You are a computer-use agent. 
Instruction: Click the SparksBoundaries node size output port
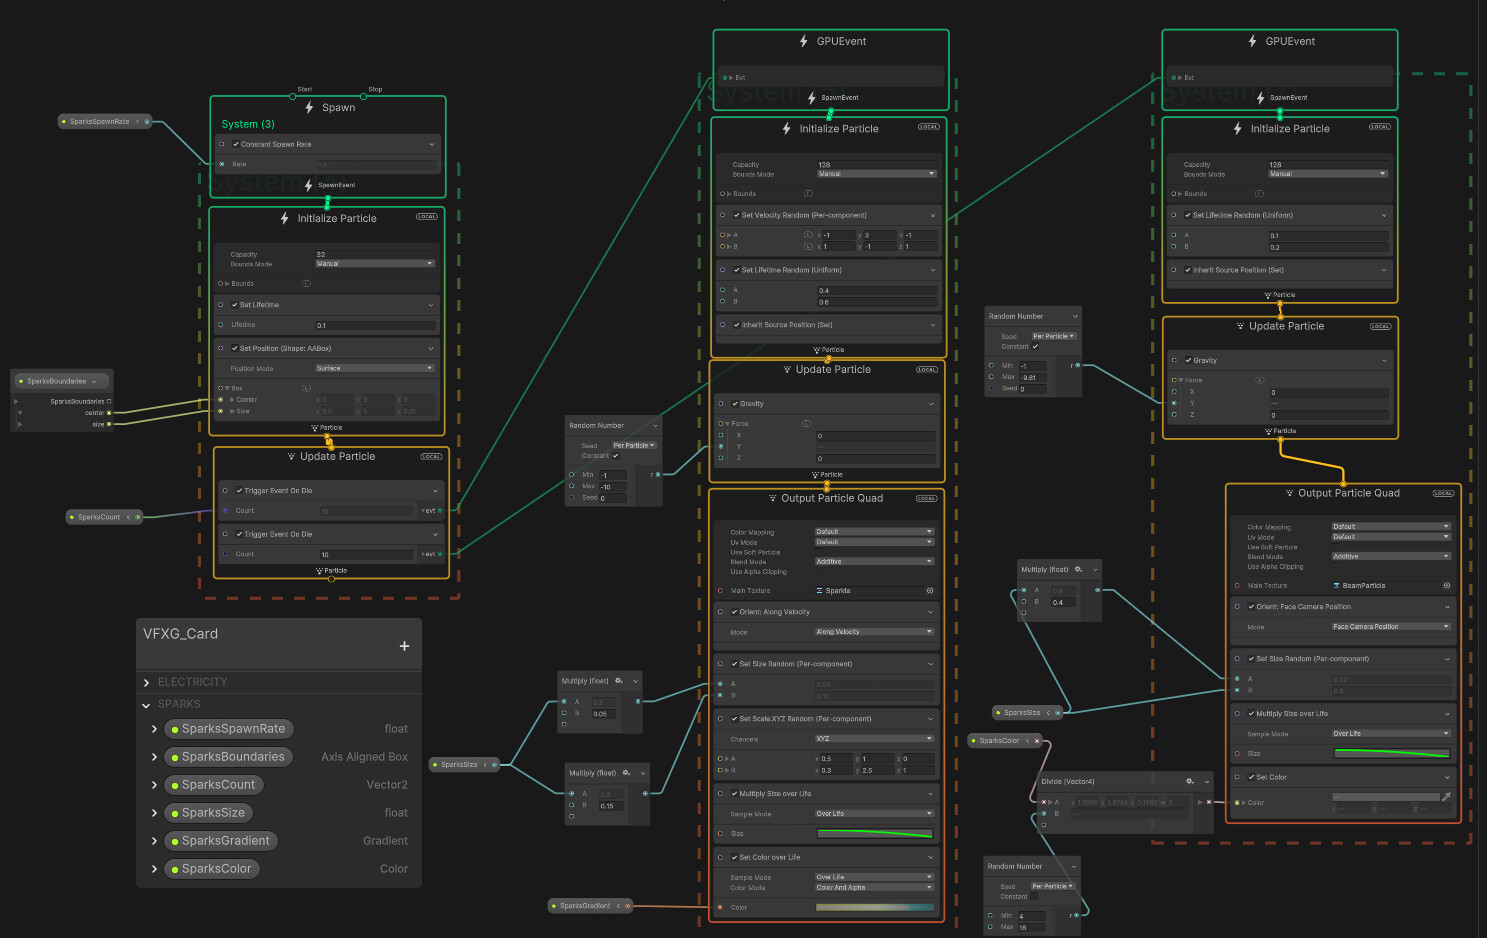[x=109, y=424]
